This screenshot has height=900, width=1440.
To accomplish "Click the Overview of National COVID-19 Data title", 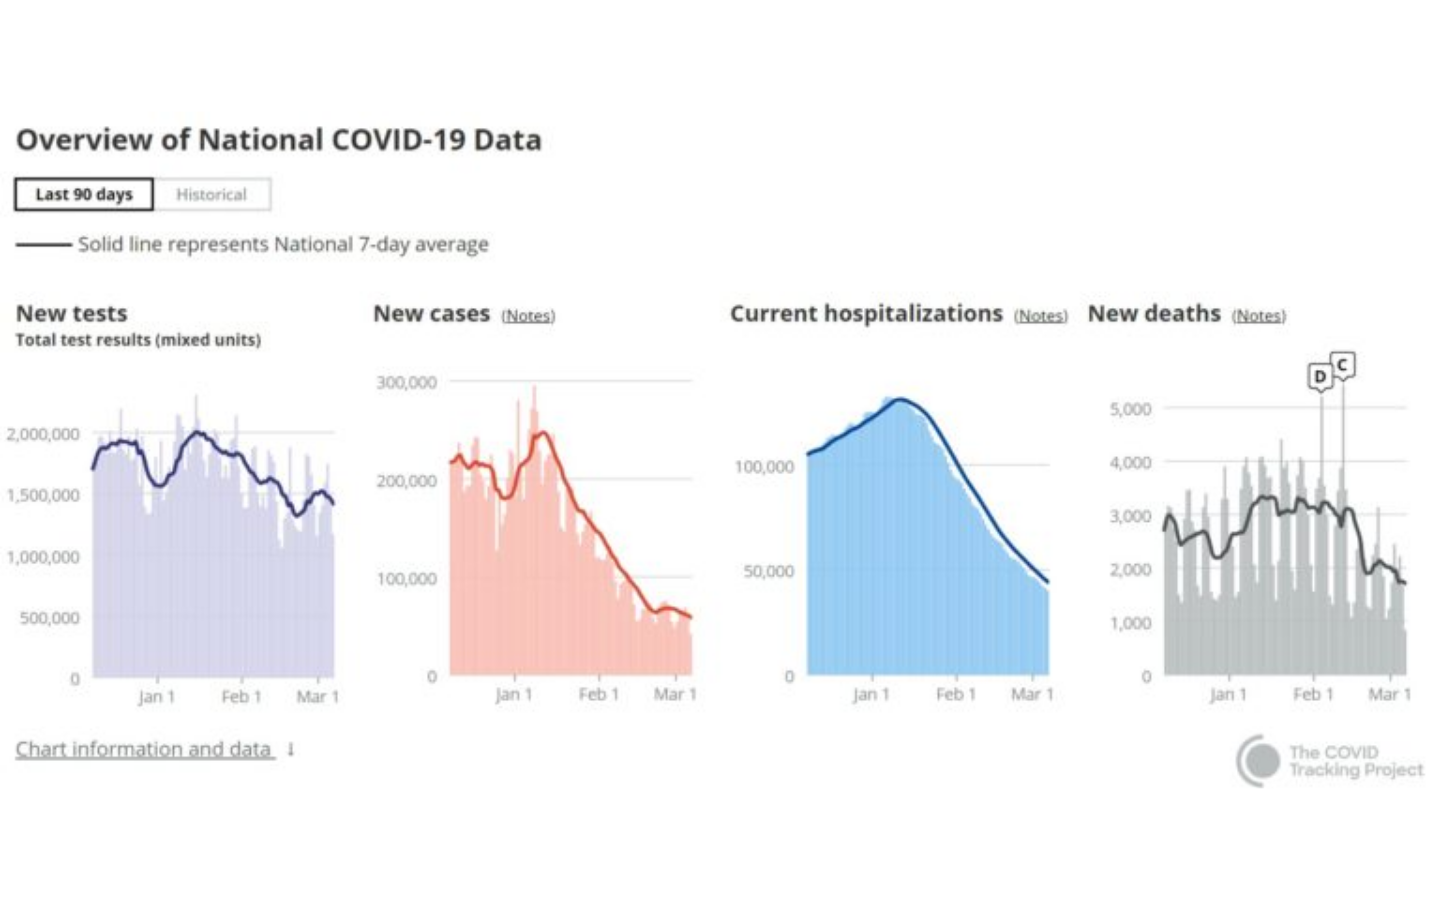I will (x=279, y=140).
